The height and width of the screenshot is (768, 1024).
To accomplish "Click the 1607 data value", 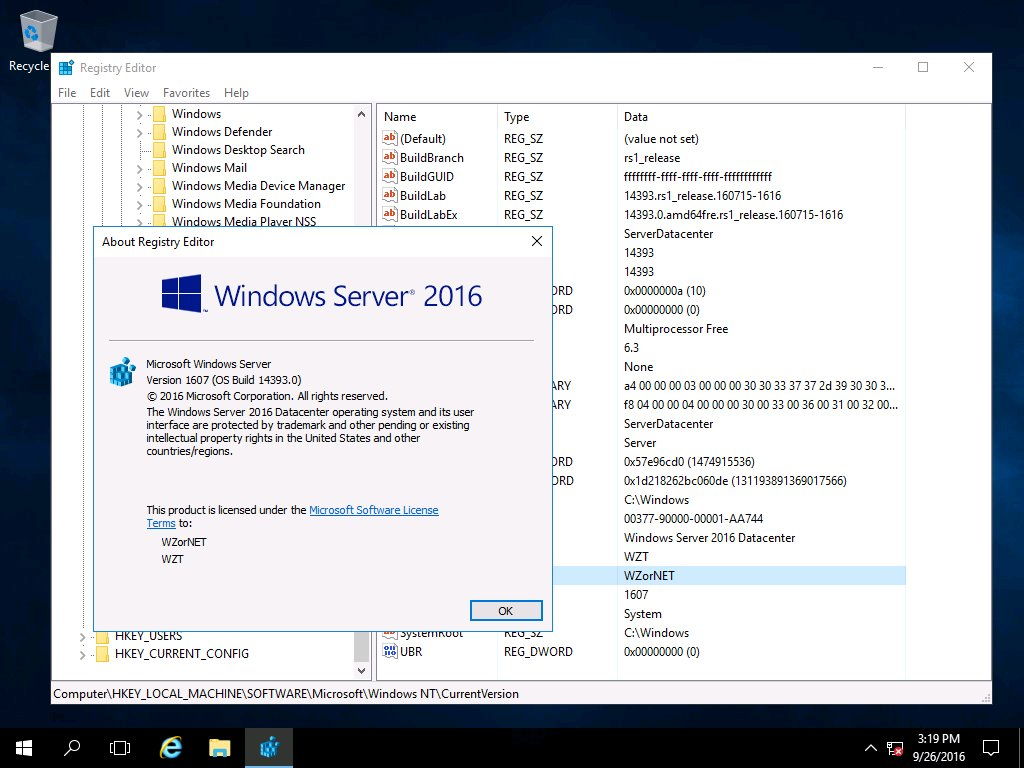I will (636, 594).
